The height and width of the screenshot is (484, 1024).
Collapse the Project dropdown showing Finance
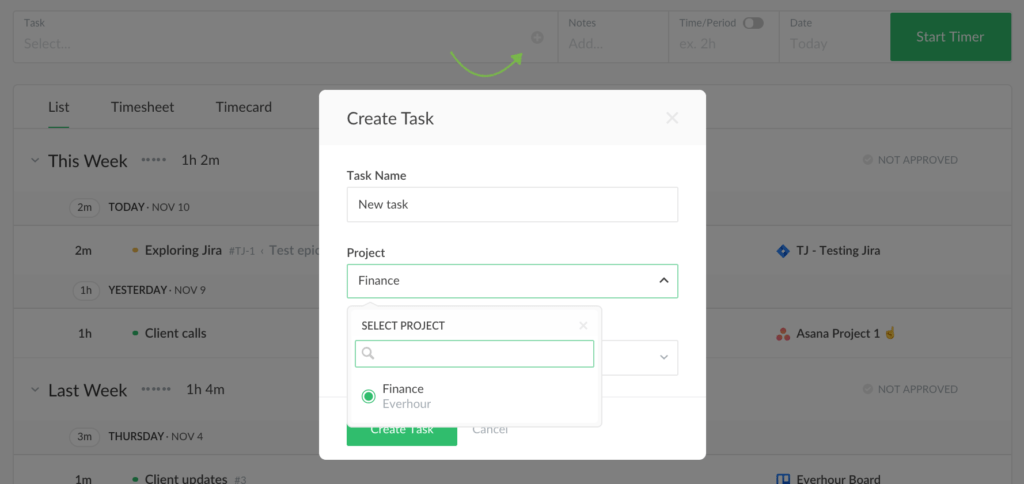pos(663,281)
